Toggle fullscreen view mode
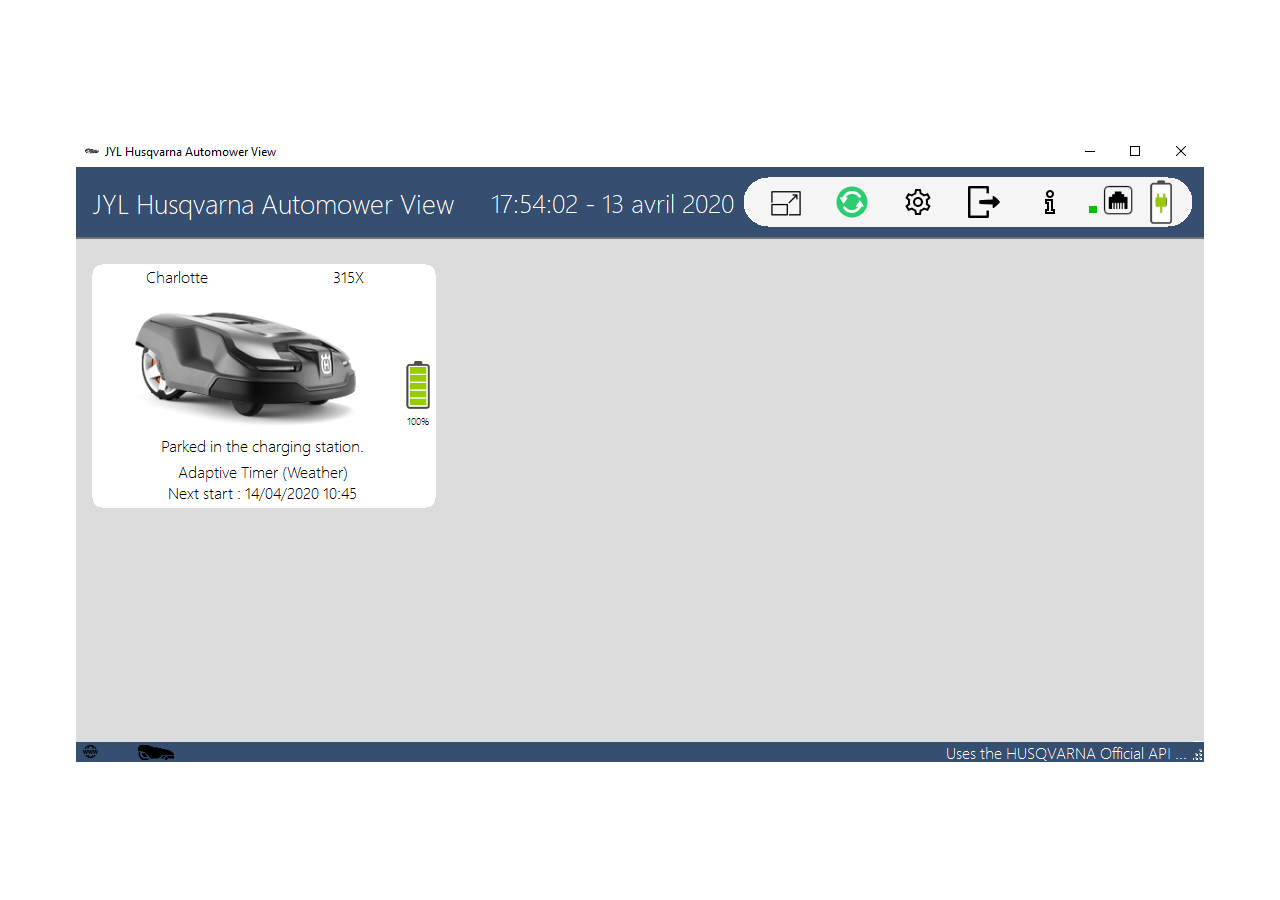Image resolution: width=1280 pixels, height=900 pixels. 786,202
